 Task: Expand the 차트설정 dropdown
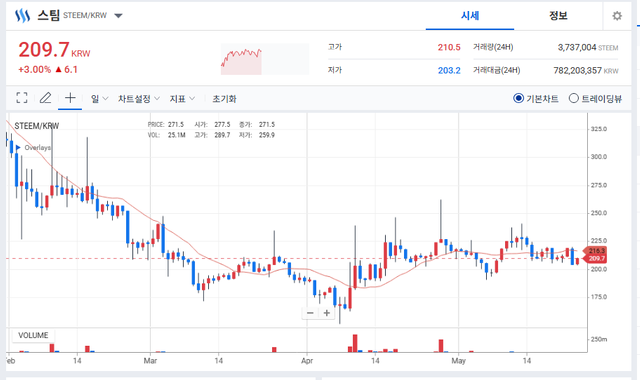(139, 98)
